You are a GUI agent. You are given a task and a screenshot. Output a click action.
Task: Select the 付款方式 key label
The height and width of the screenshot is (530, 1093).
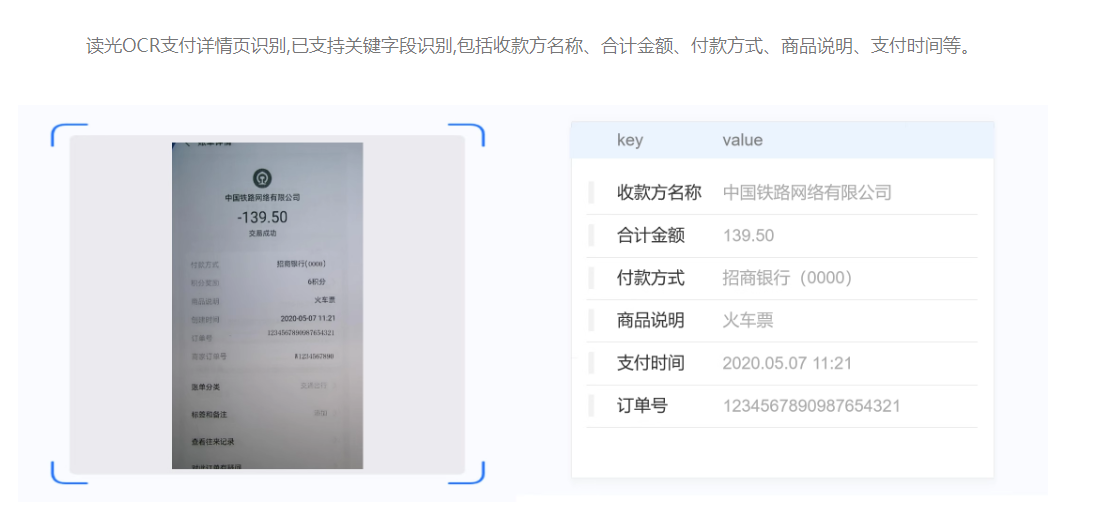[651, 278]
